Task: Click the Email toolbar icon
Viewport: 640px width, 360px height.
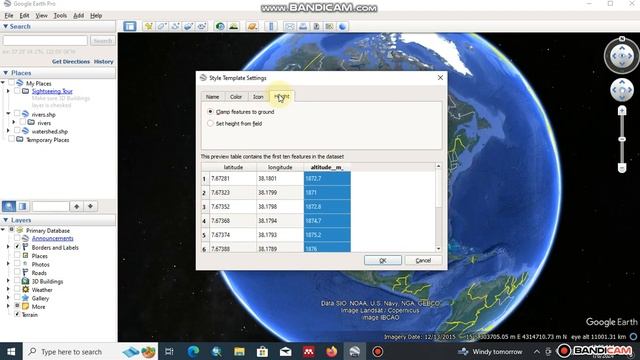Action: (x=290, y=27)
